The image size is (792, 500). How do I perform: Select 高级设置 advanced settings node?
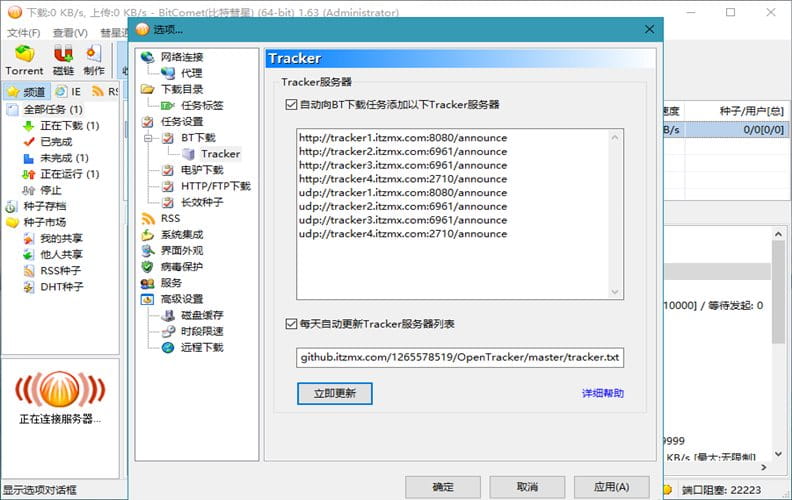pyautogui.click(x=181, y=299)
